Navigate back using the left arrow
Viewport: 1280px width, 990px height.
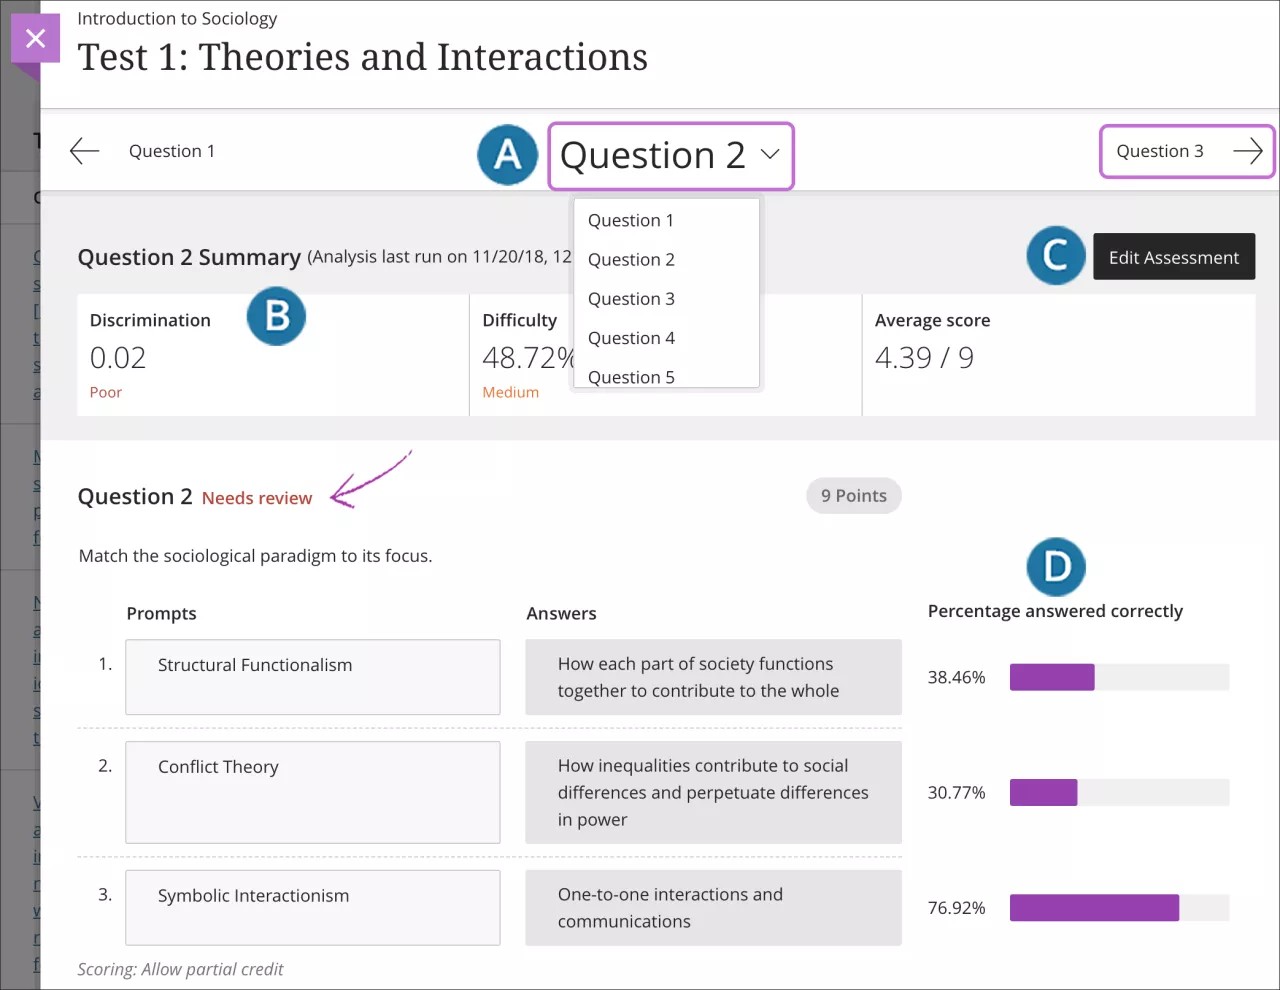84,150
